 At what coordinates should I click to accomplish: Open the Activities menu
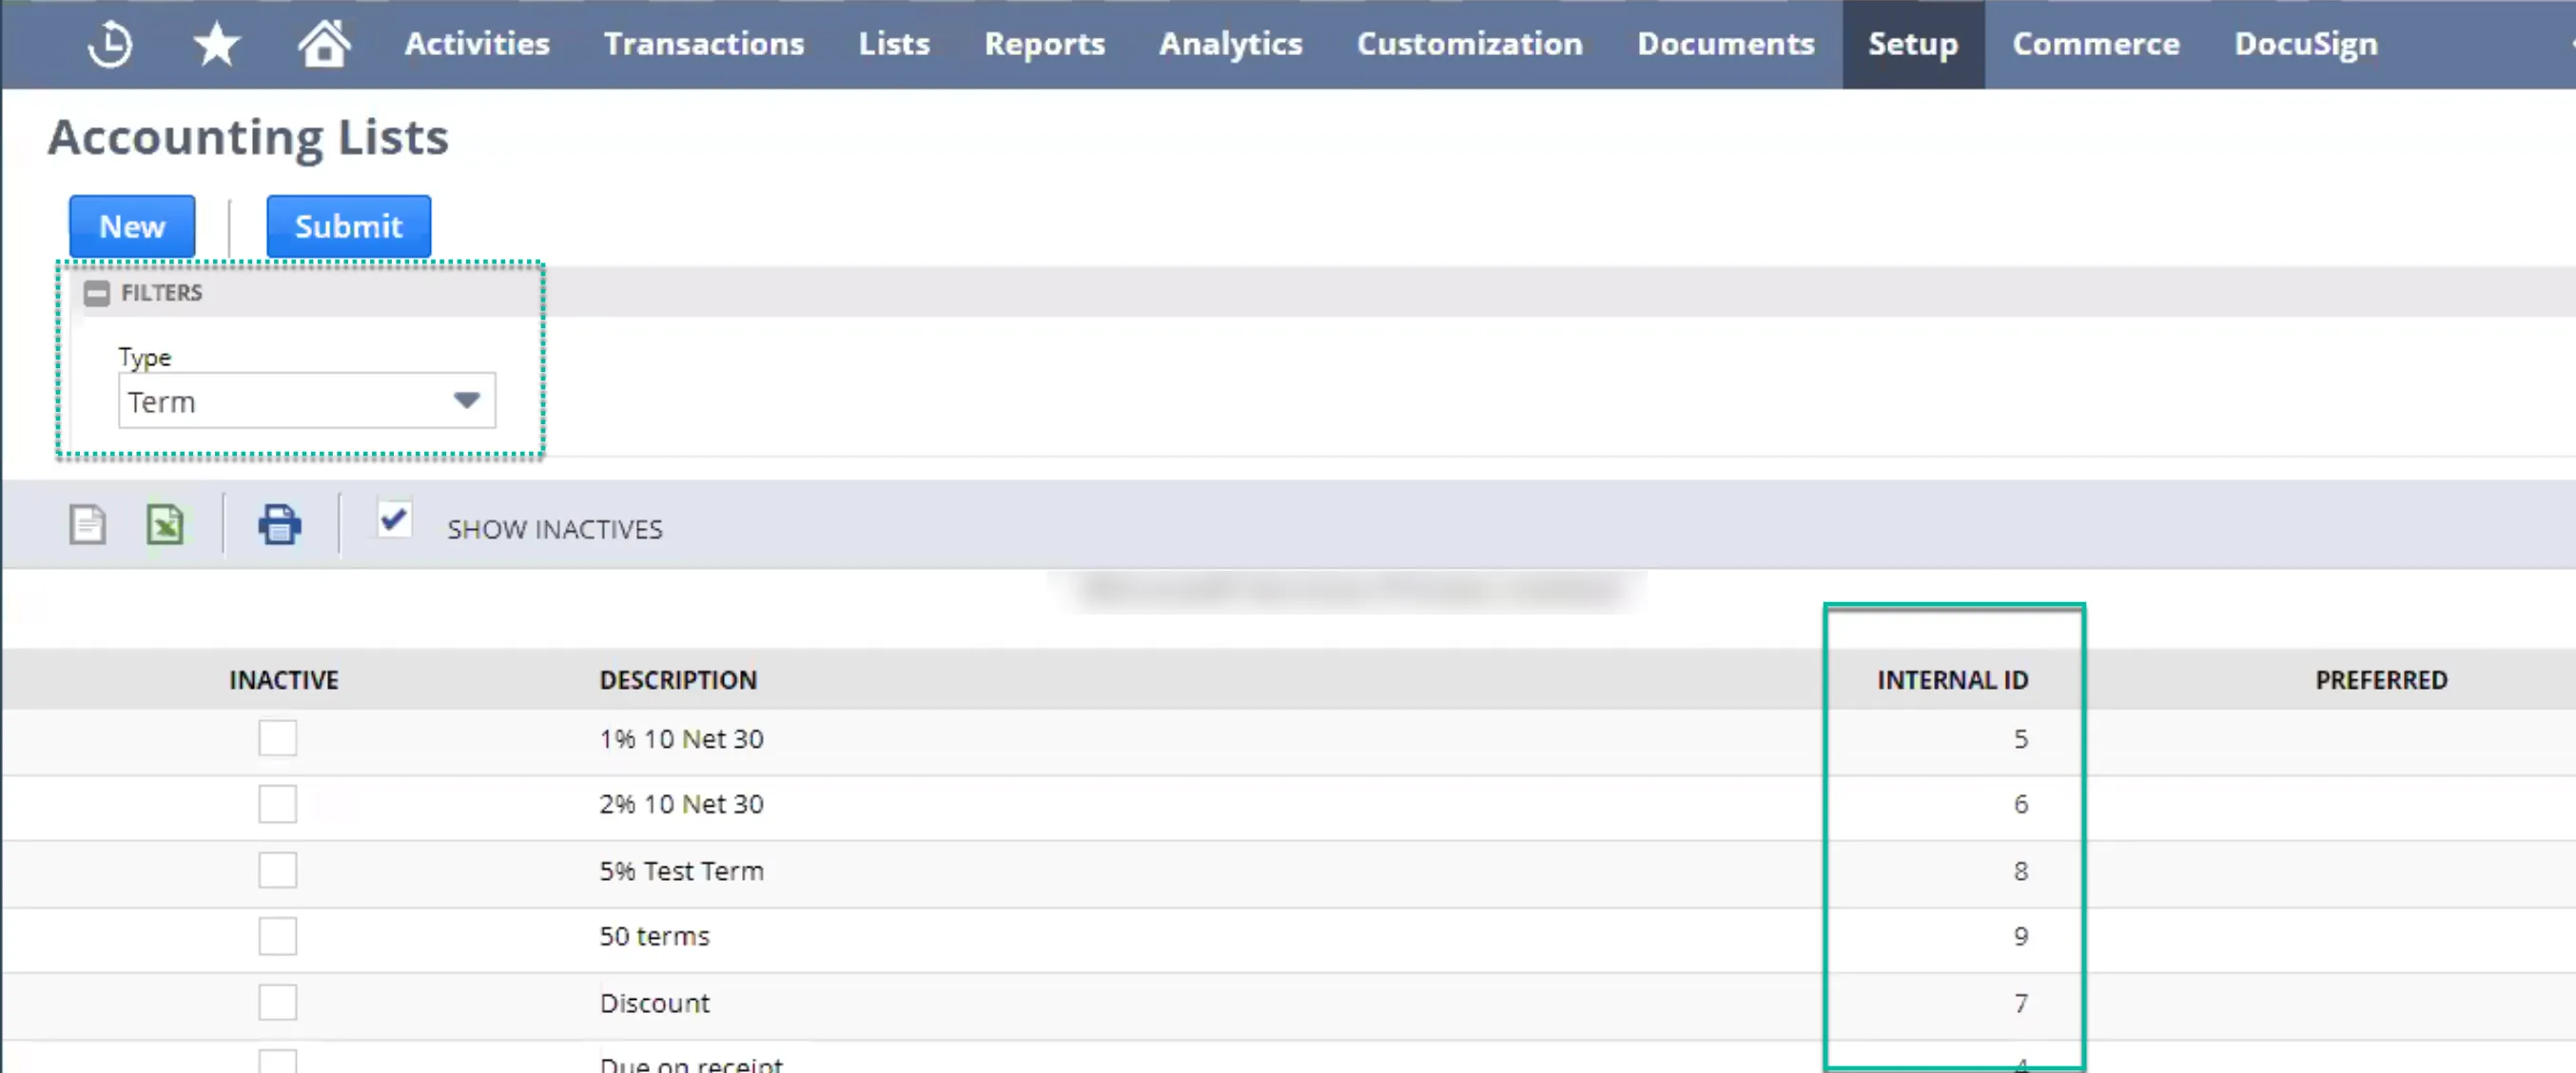coord(477,44)
